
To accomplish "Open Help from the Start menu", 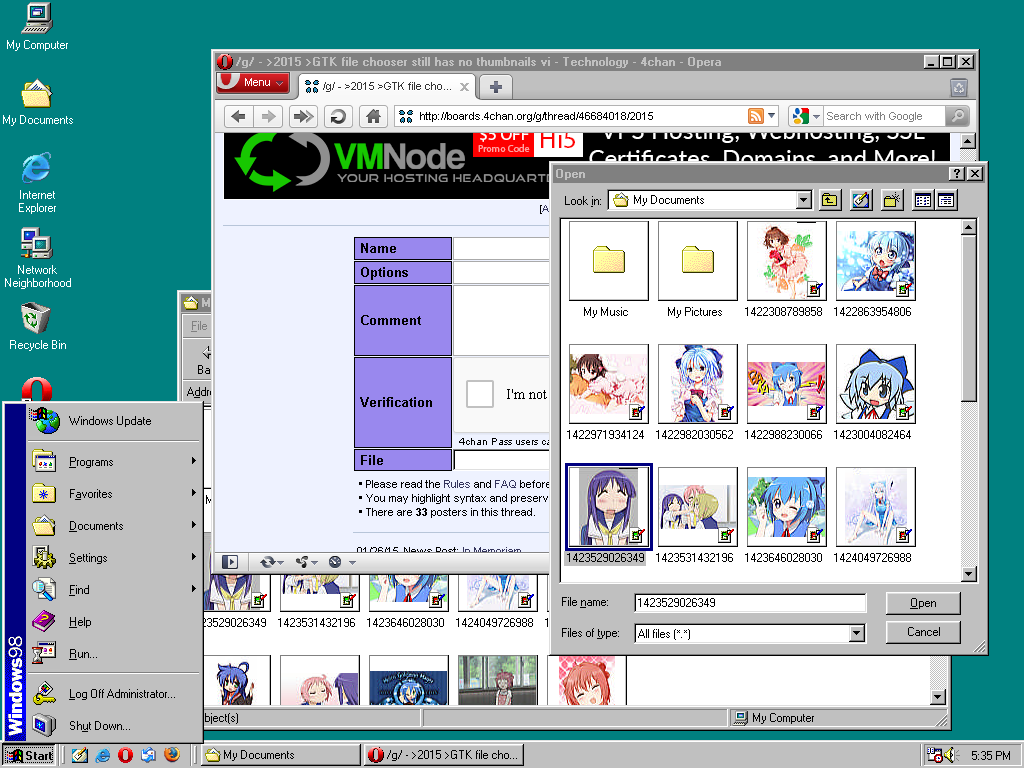I will tap(114, 622).
